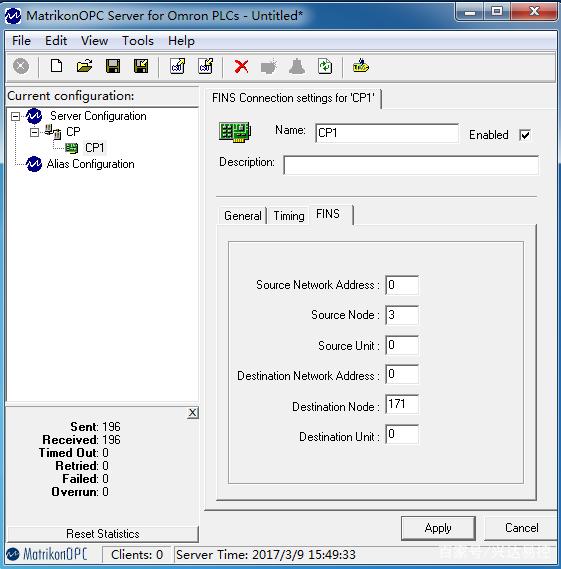561x569 pixels.
Task: Click the Cancel button
Action: [x=521, y=528]
